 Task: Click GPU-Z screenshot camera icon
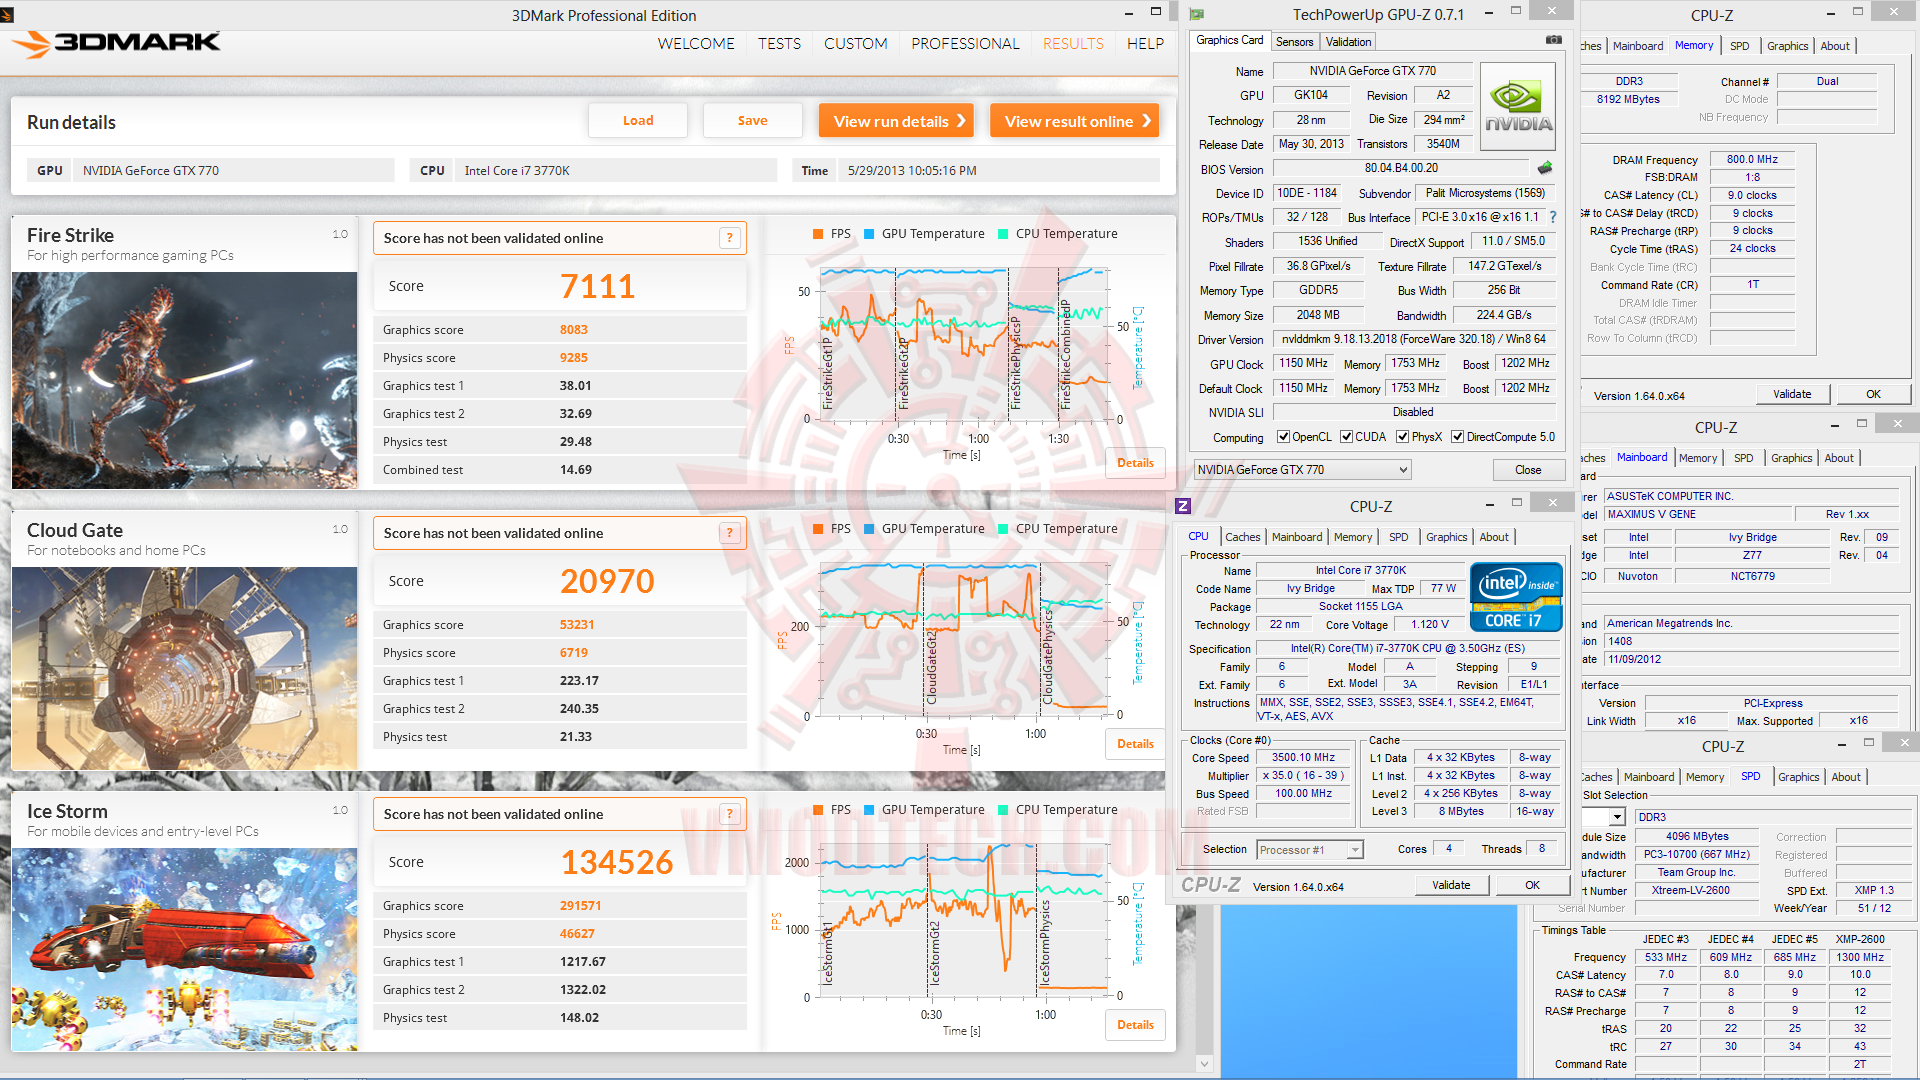(x=1553, y=40)
